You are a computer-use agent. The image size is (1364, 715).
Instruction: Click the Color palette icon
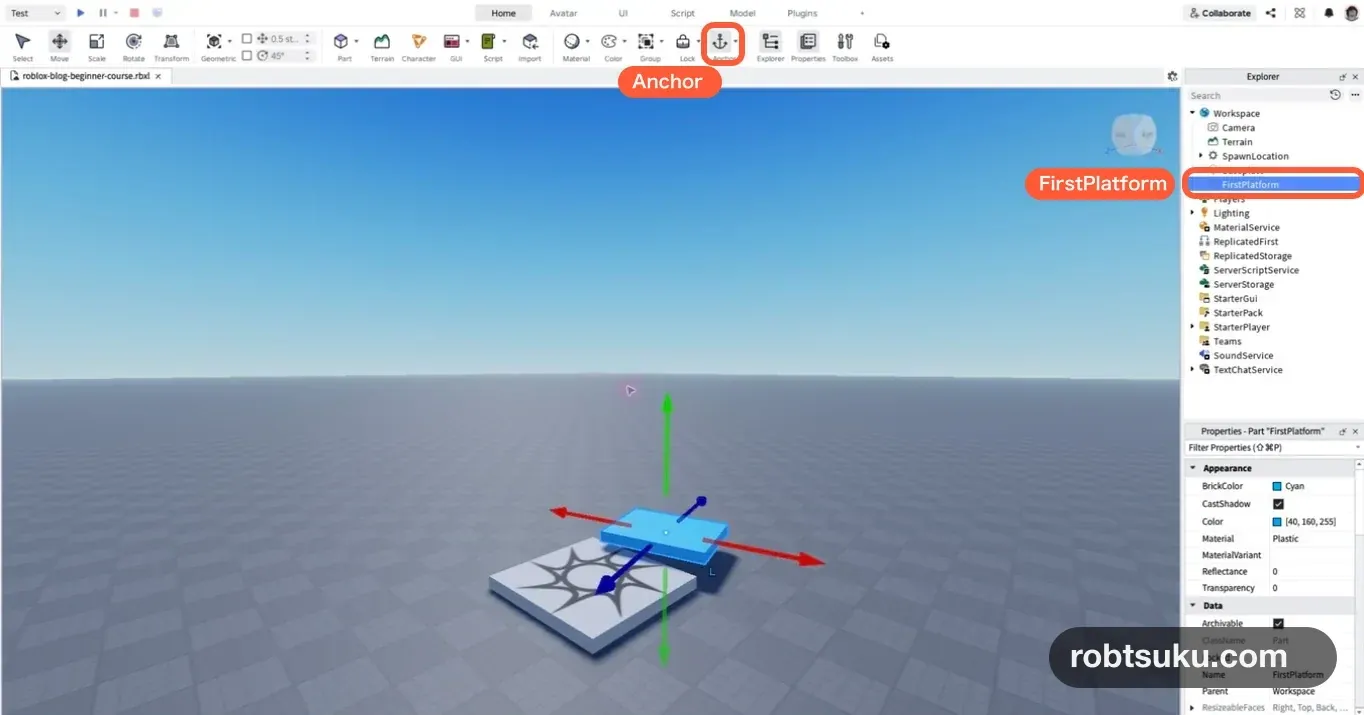609,41
